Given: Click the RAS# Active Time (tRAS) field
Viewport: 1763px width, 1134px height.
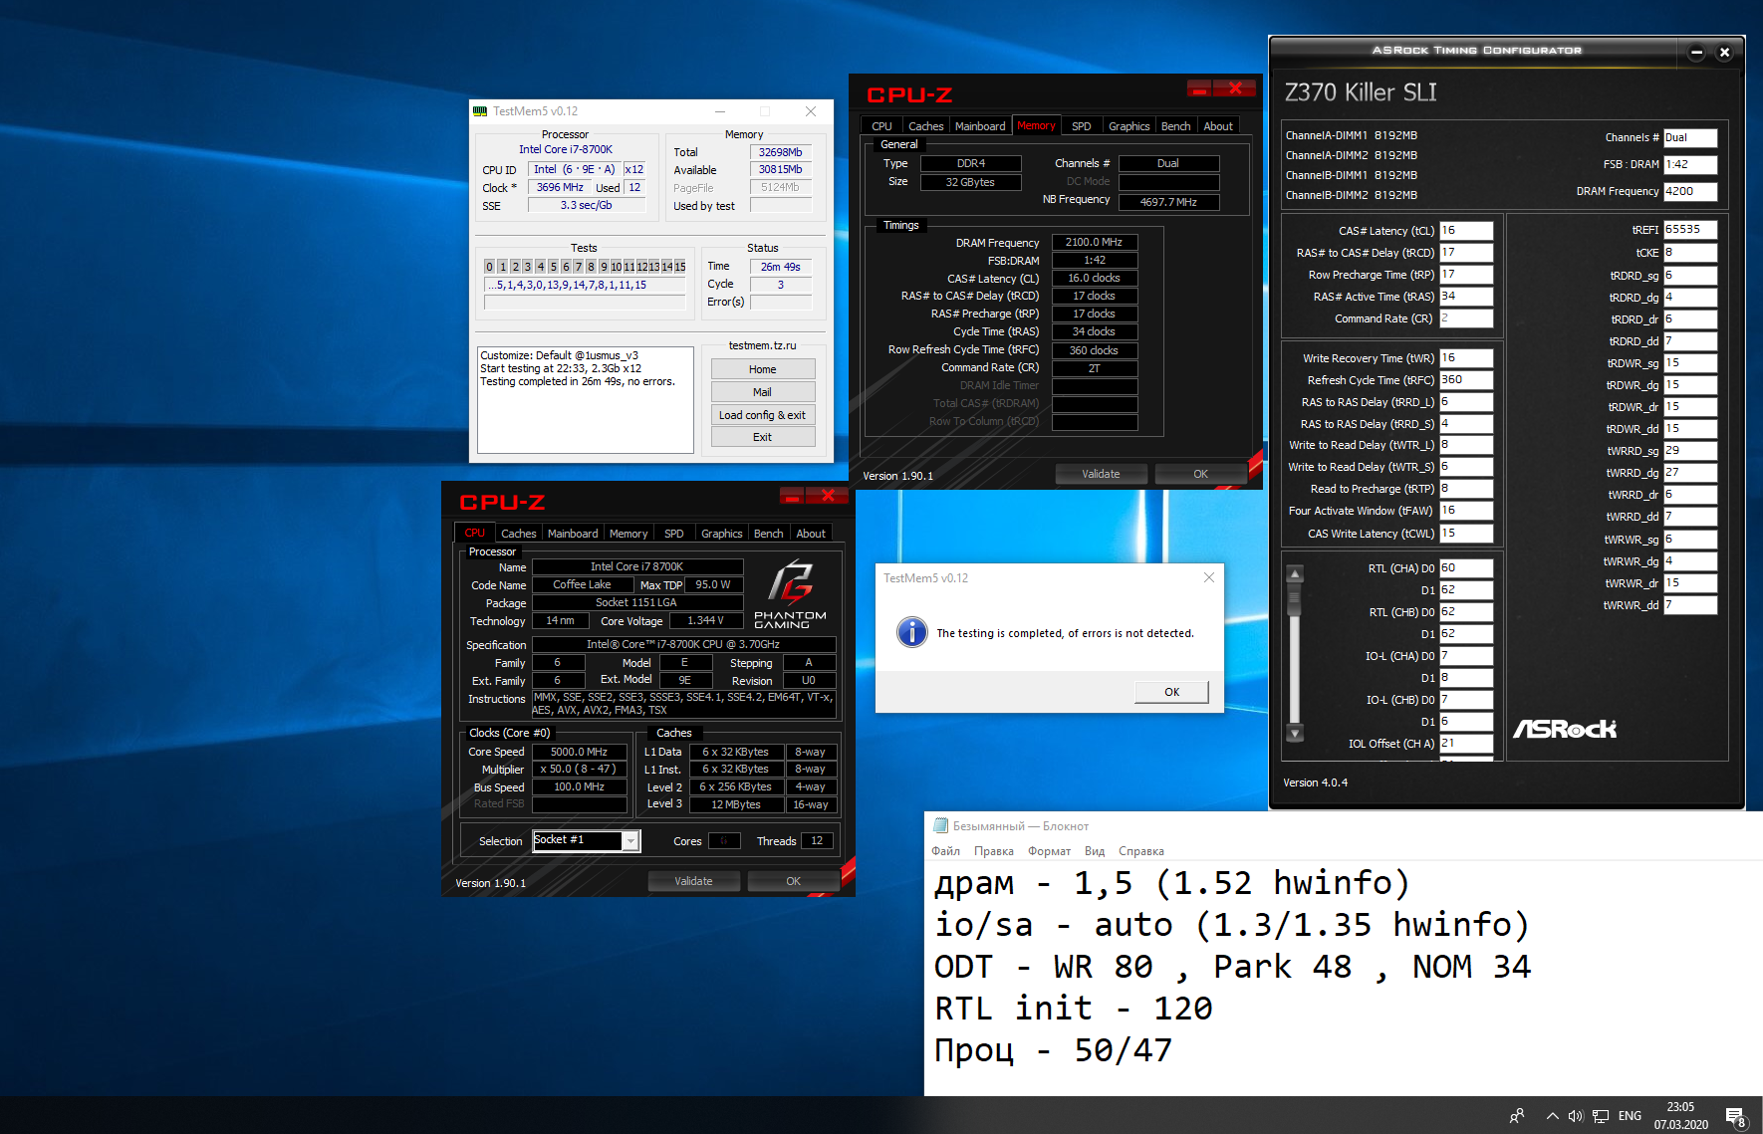Looking at the screenshot, I should 1466,297.
